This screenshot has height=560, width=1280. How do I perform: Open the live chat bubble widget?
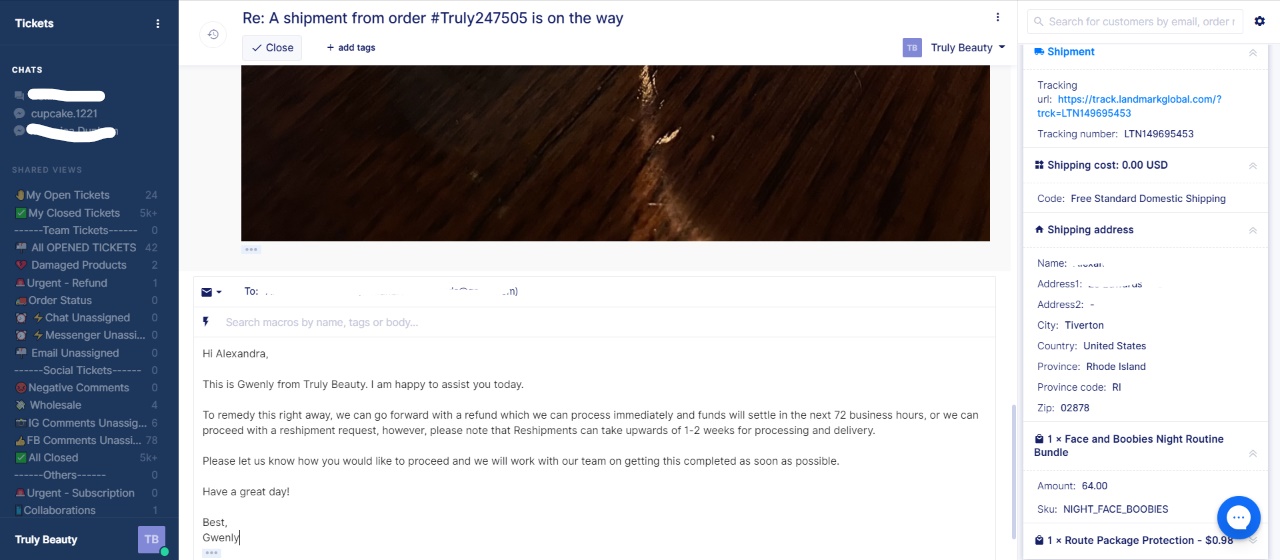pos(1238,517)
